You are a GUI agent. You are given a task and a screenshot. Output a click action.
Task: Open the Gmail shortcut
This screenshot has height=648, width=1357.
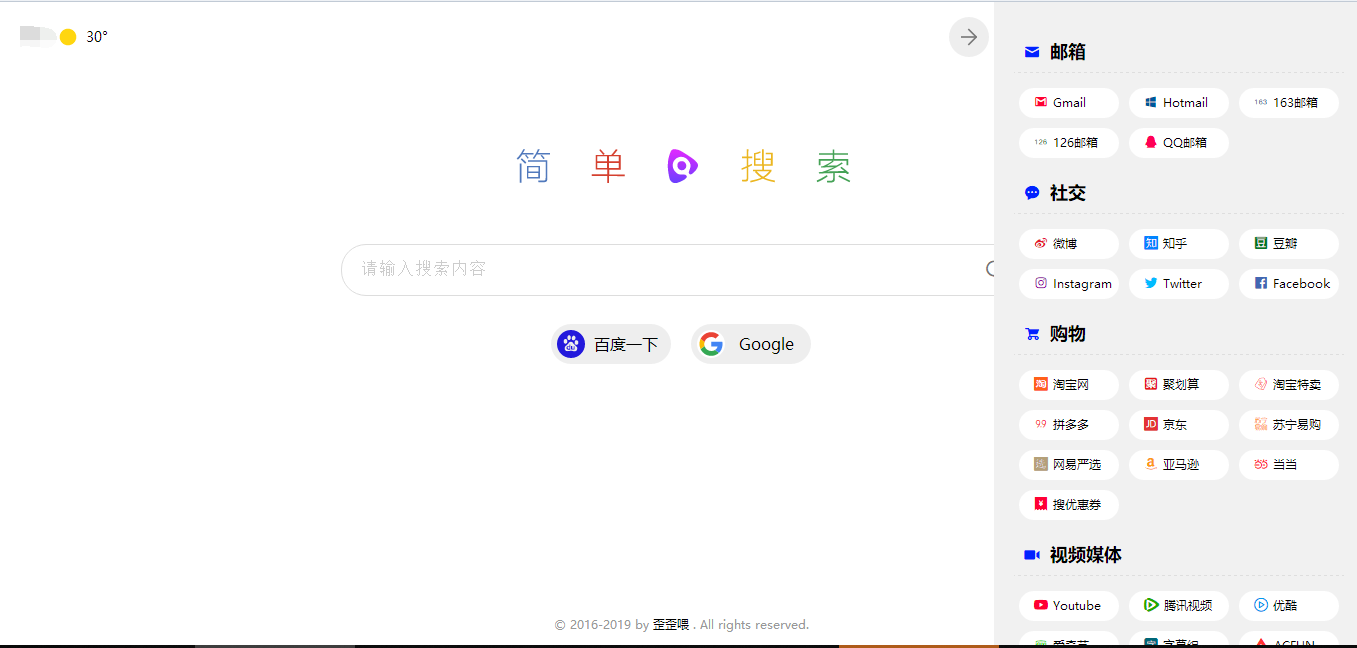click(x=1069, y=103)
